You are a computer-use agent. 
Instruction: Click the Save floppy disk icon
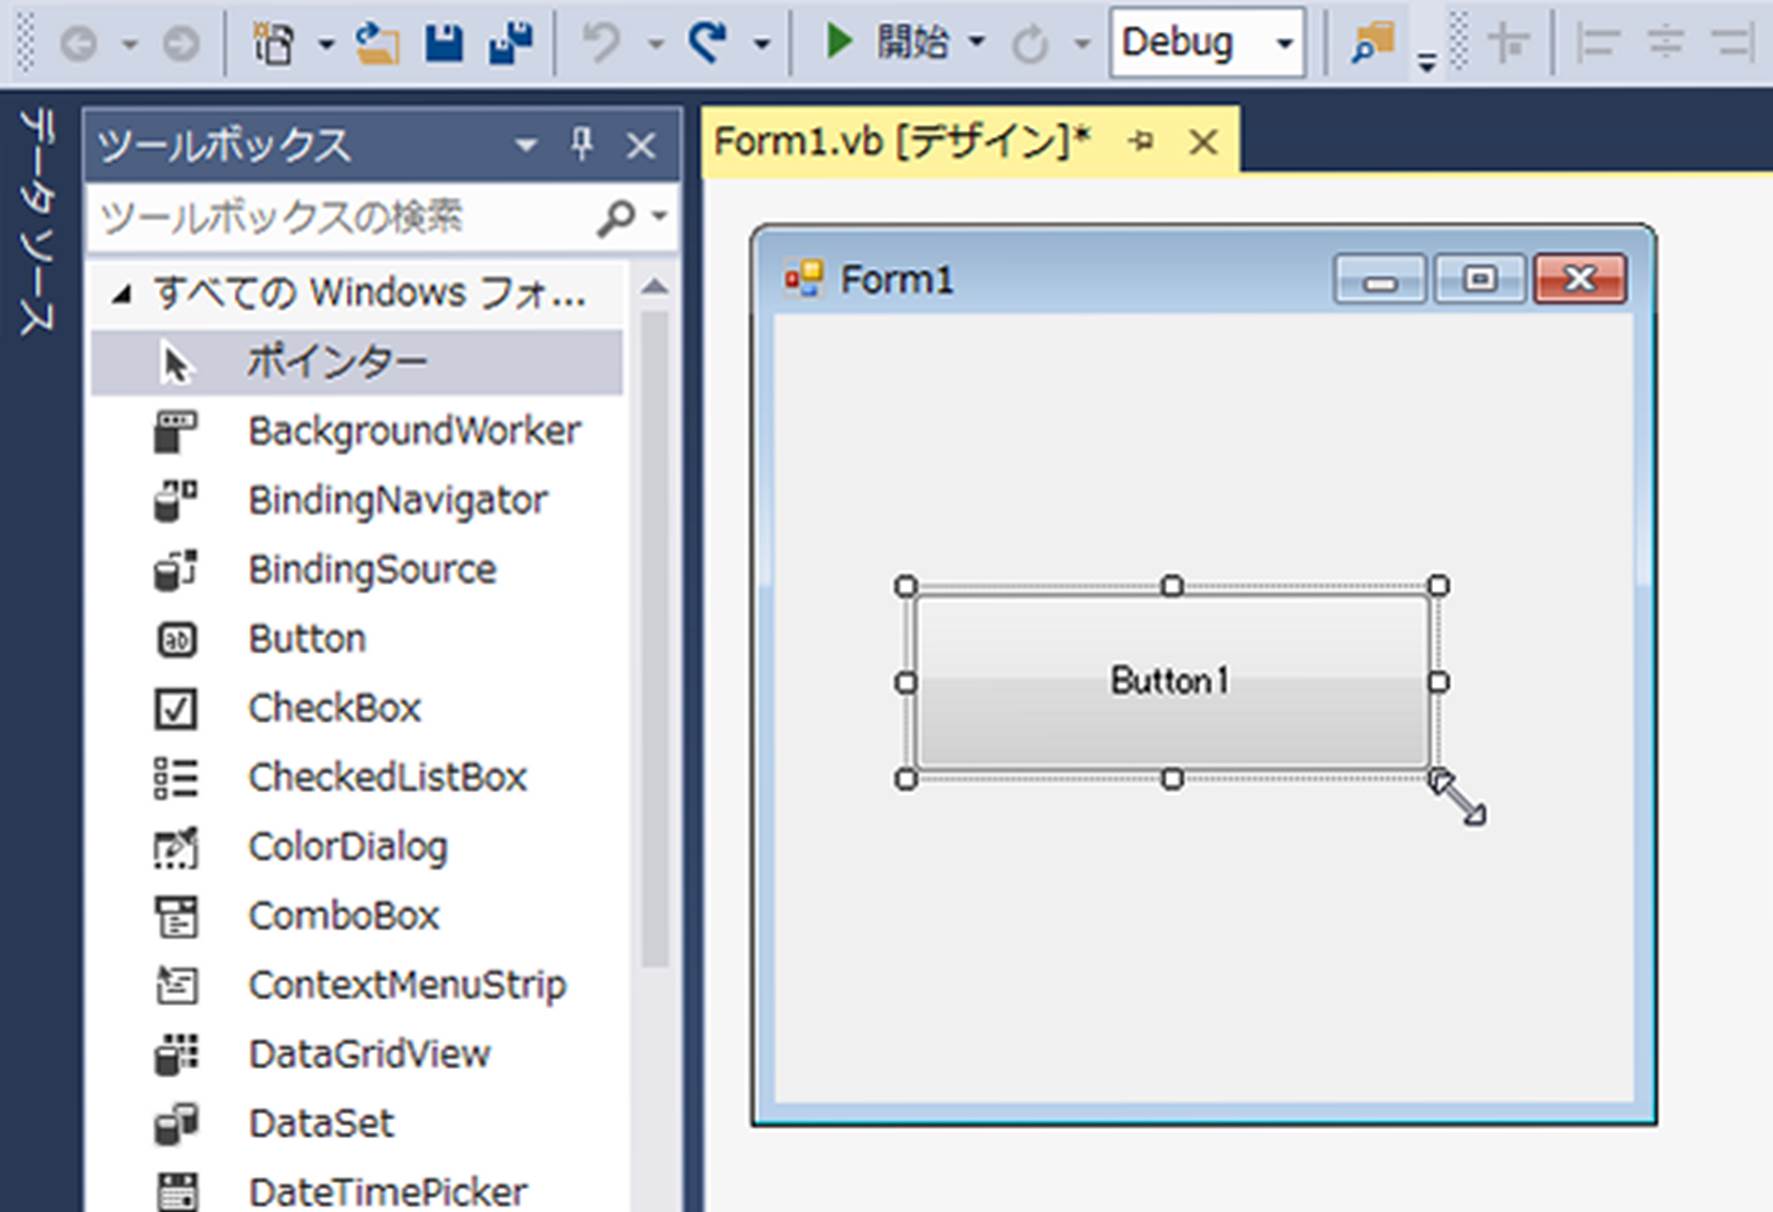point(444,43)
